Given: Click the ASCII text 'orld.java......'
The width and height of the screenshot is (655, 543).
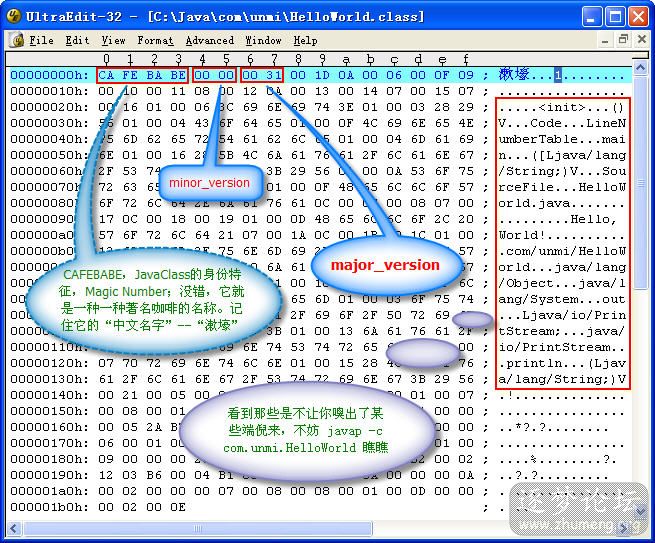Looking at the screenshot, I should click(561, 203).
